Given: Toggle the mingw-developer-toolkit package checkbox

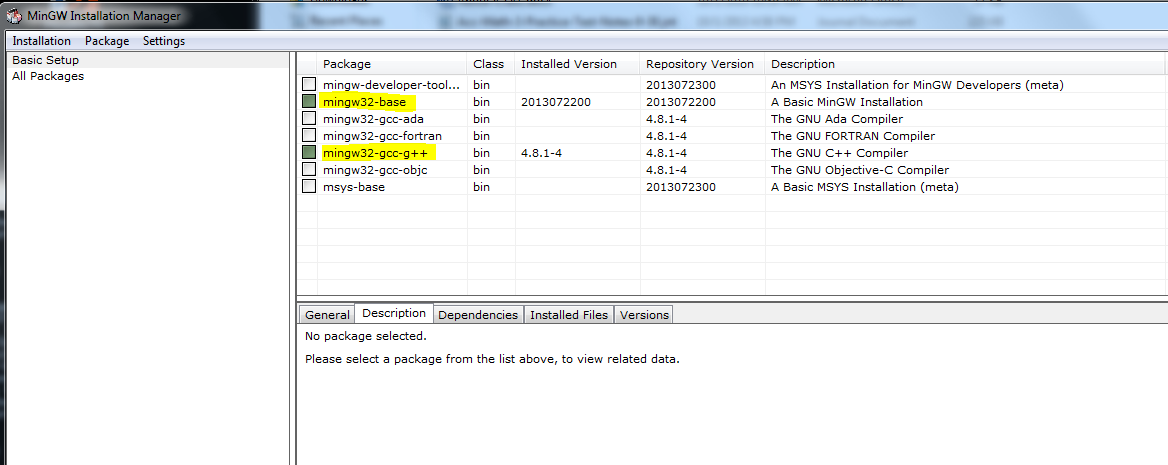Looking at the screenshot, I should pos(309,85).
